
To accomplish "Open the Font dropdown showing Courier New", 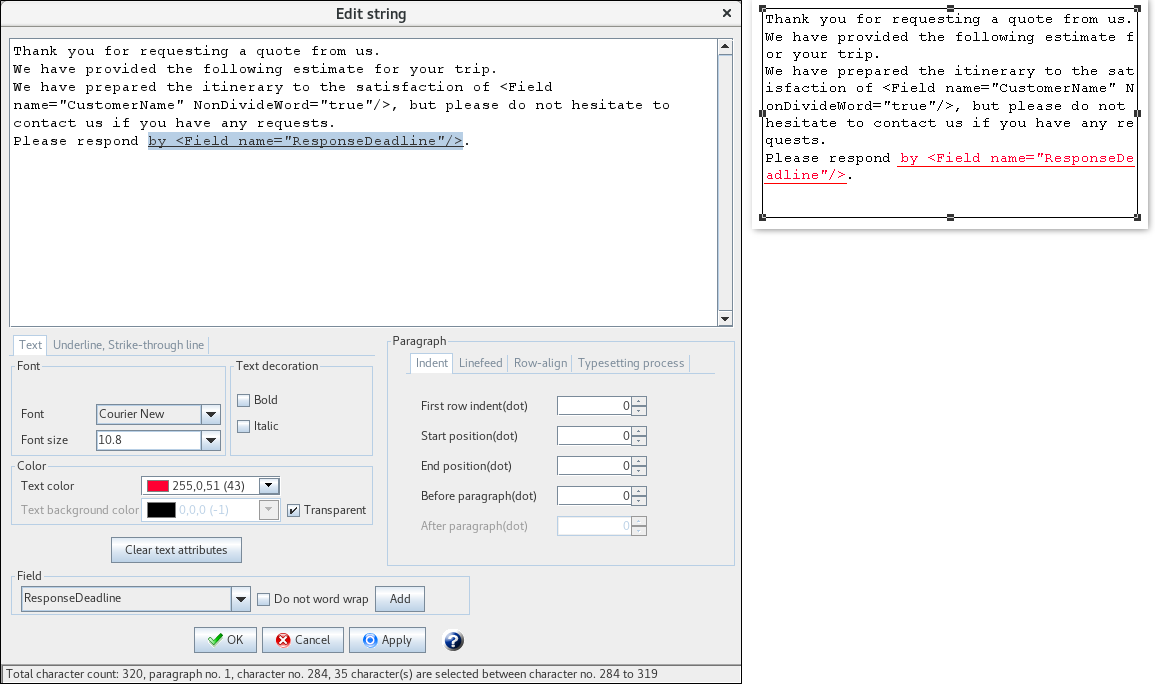I will [x=210, y=414].
